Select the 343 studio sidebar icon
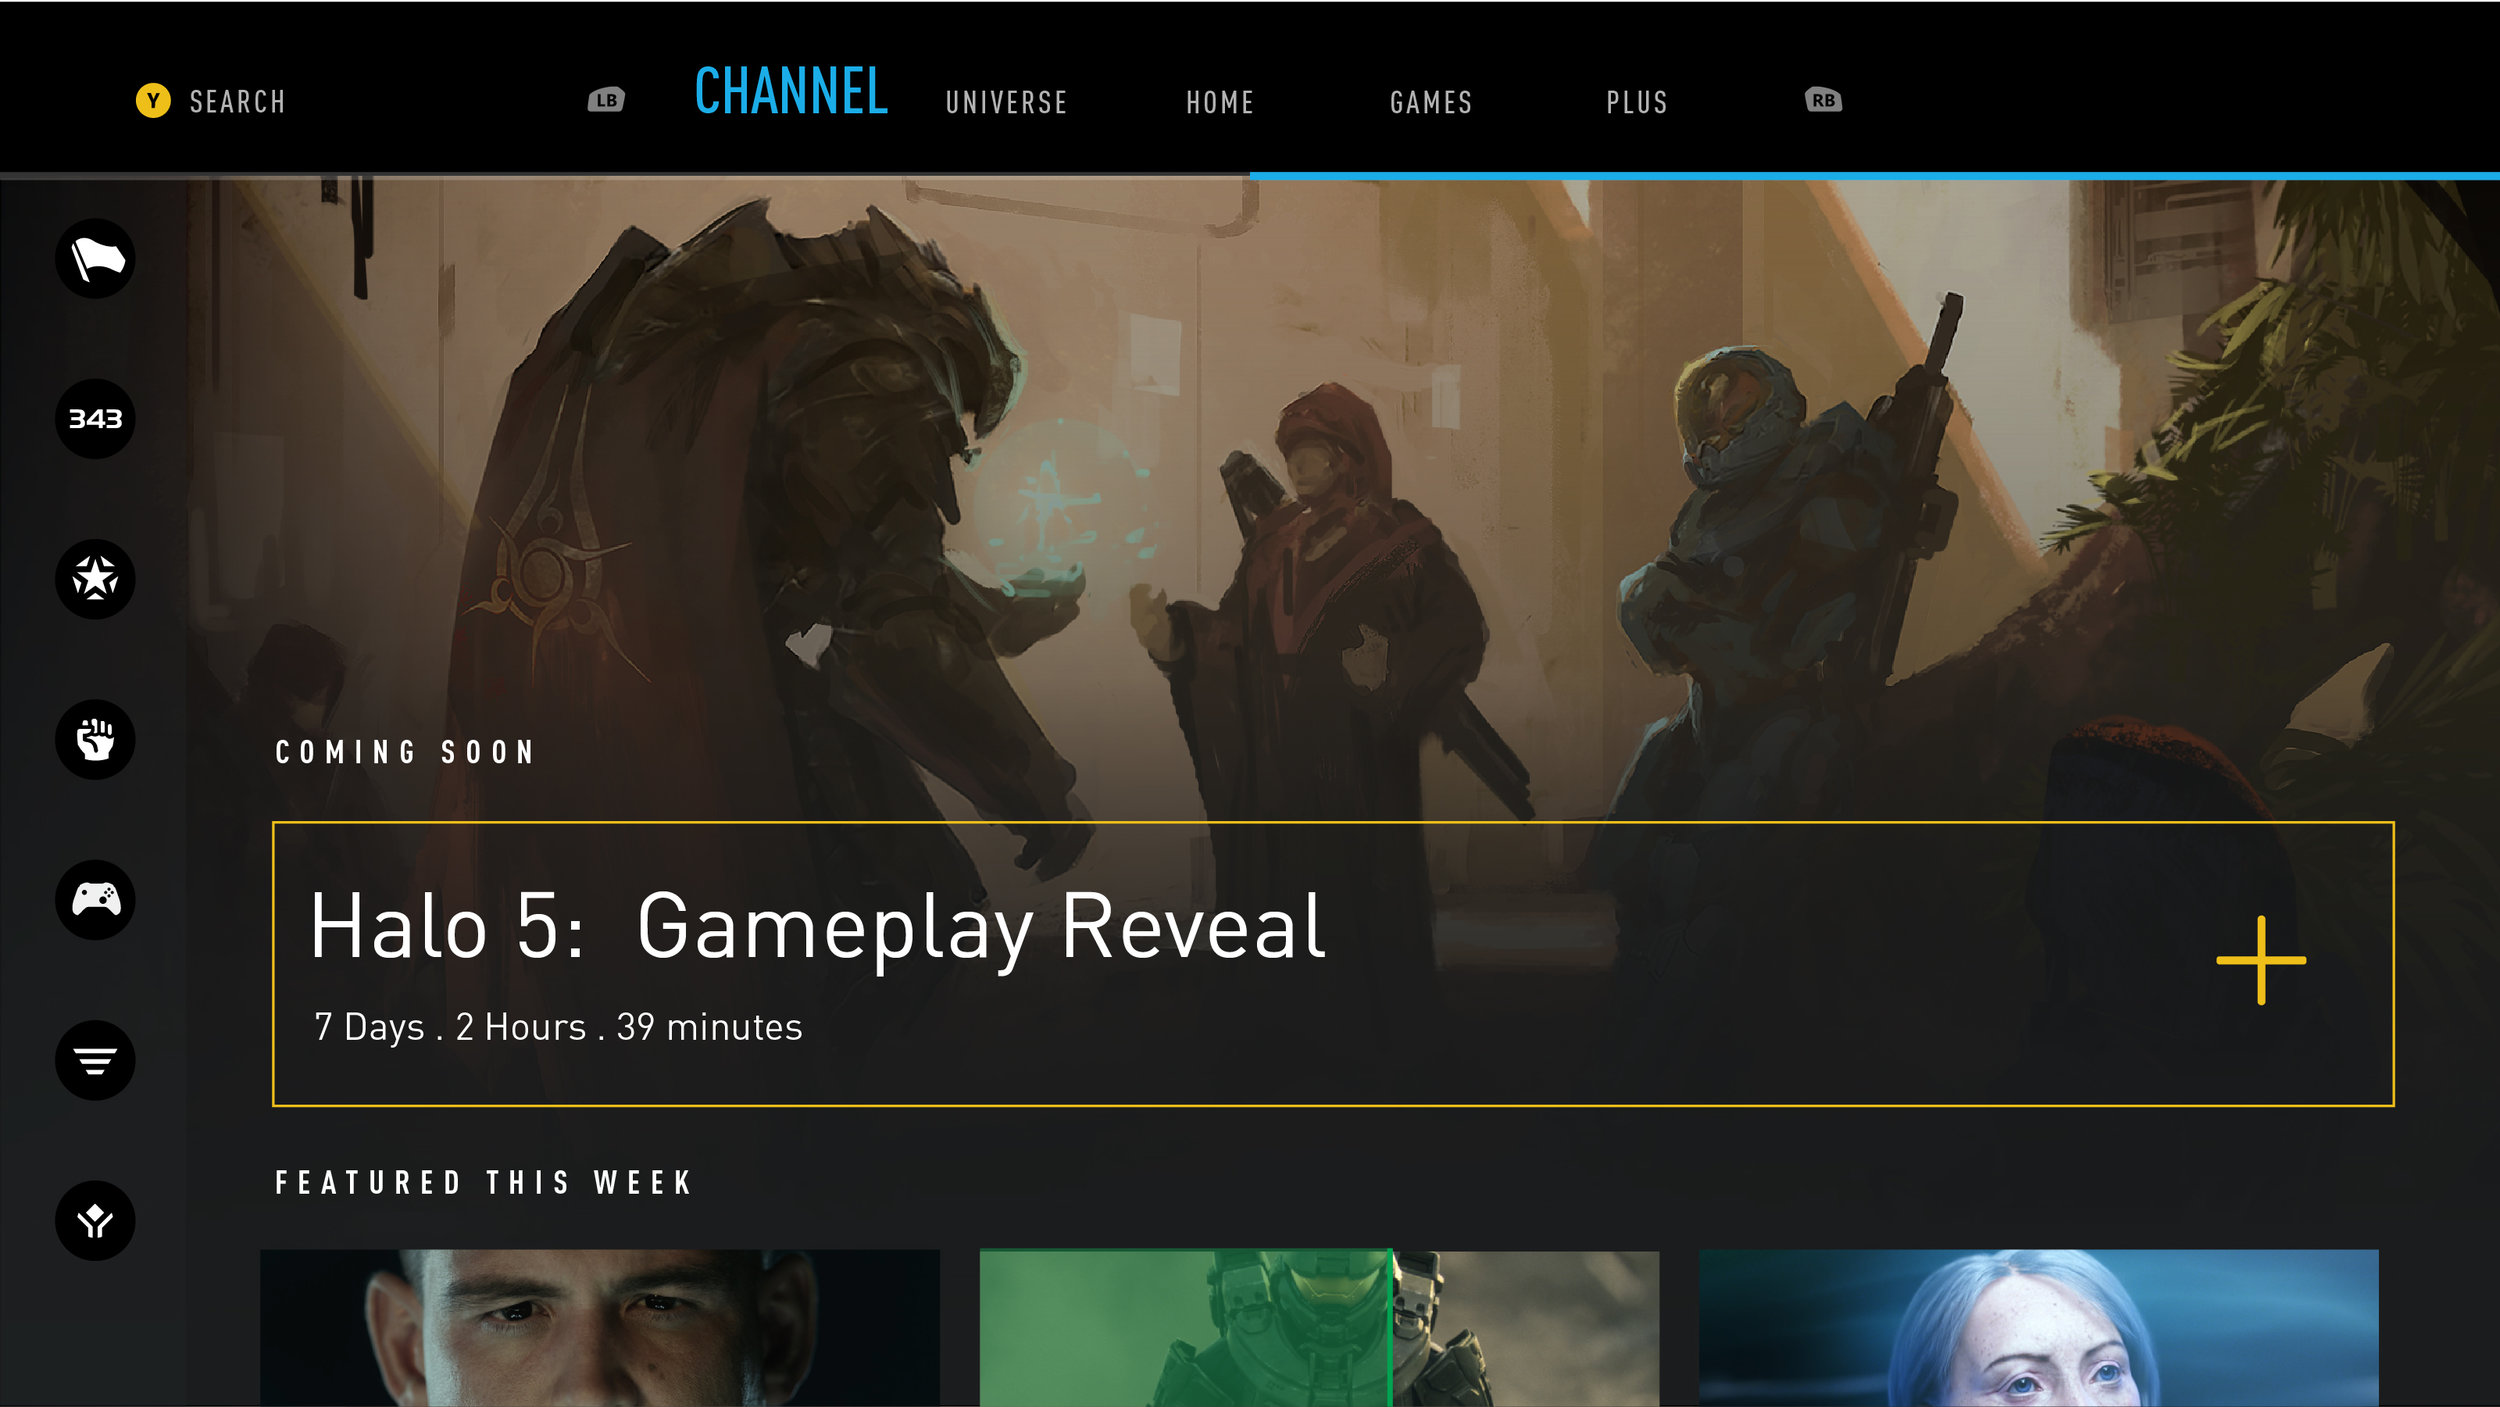This screenshot has height=1407, width=2500. (95, 419)
